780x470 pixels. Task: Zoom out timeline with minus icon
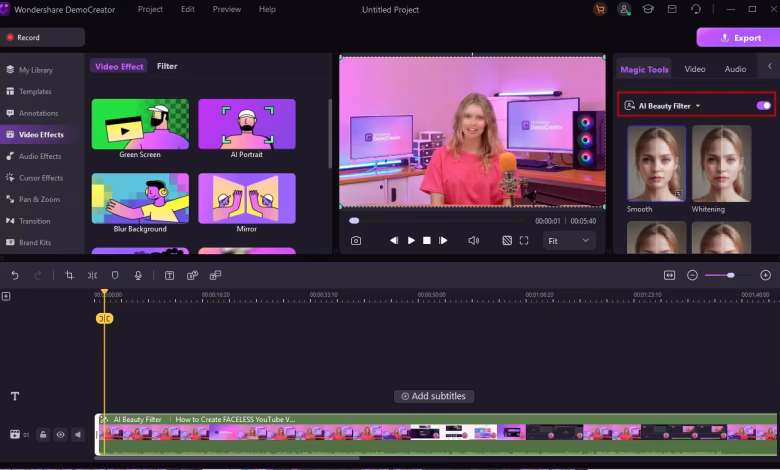click(692, 275)
